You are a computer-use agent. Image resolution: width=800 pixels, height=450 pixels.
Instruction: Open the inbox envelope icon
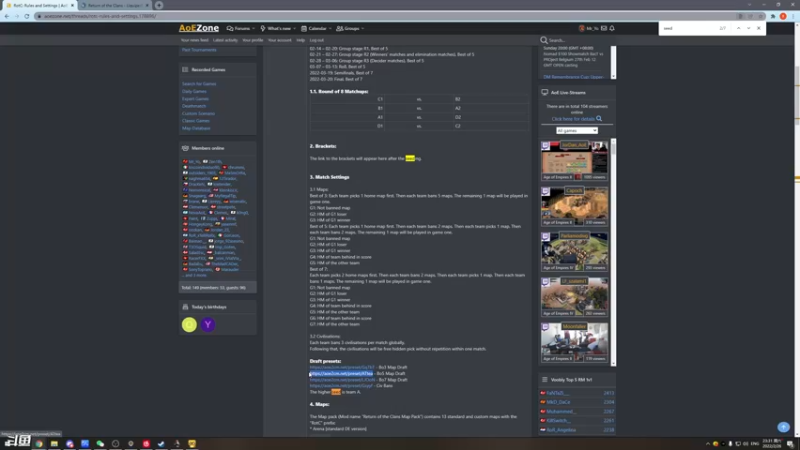tap(604, 29)
